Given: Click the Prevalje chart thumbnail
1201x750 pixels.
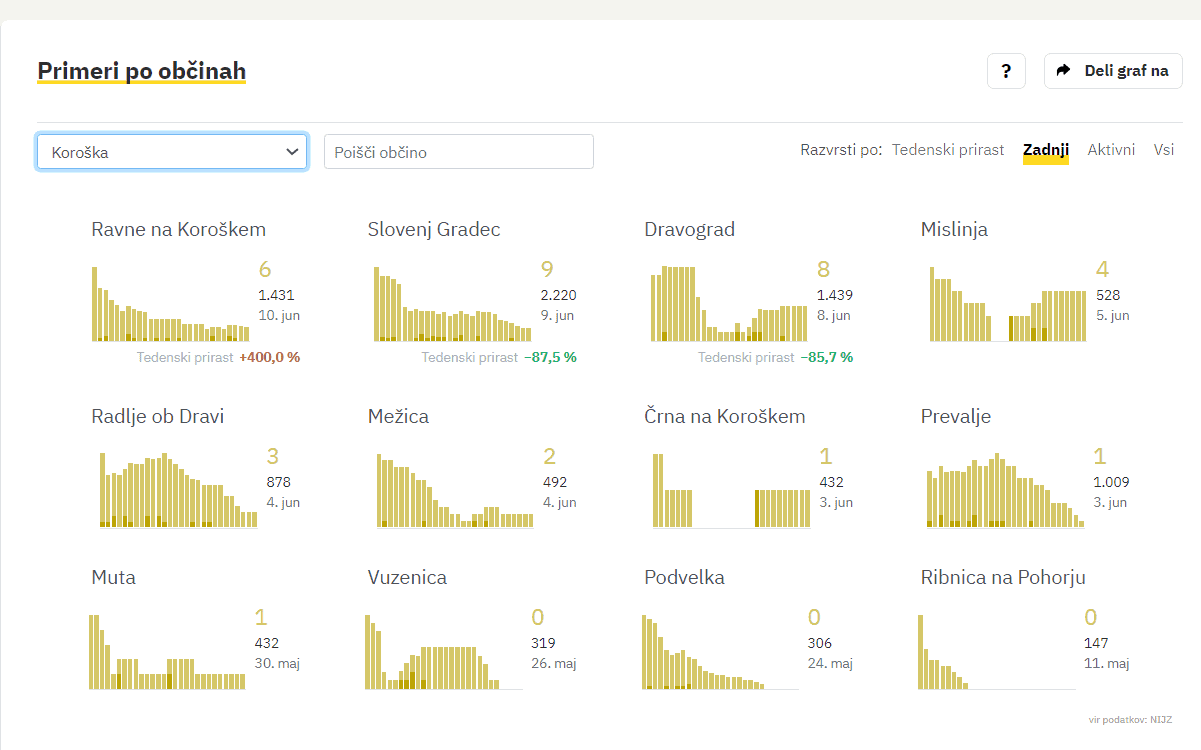Looking at the screenshot, I should [x=1003, y=490].
